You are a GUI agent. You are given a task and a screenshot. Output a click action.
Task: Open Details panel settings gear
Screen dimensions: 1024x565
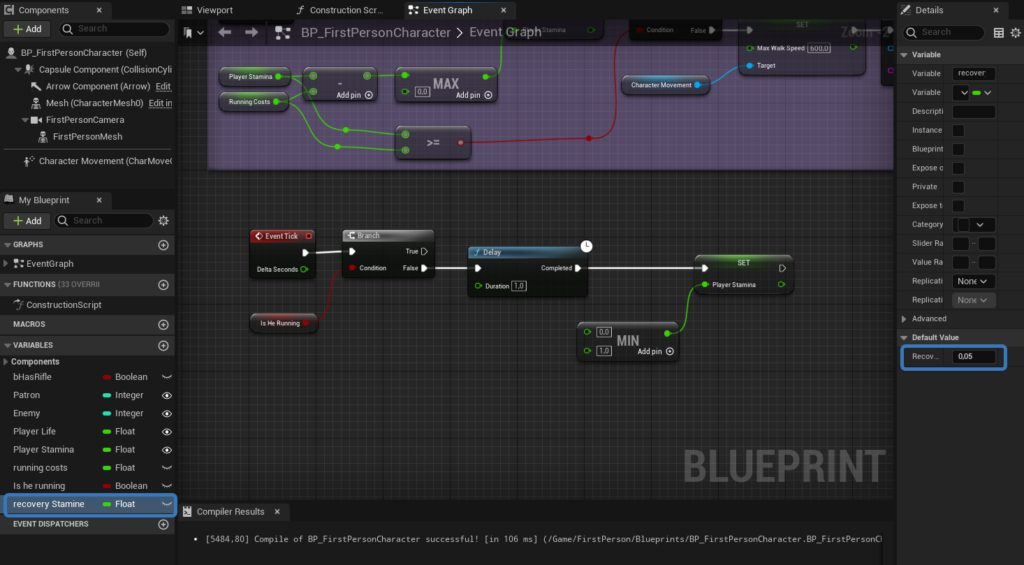tap(1016, 32)
